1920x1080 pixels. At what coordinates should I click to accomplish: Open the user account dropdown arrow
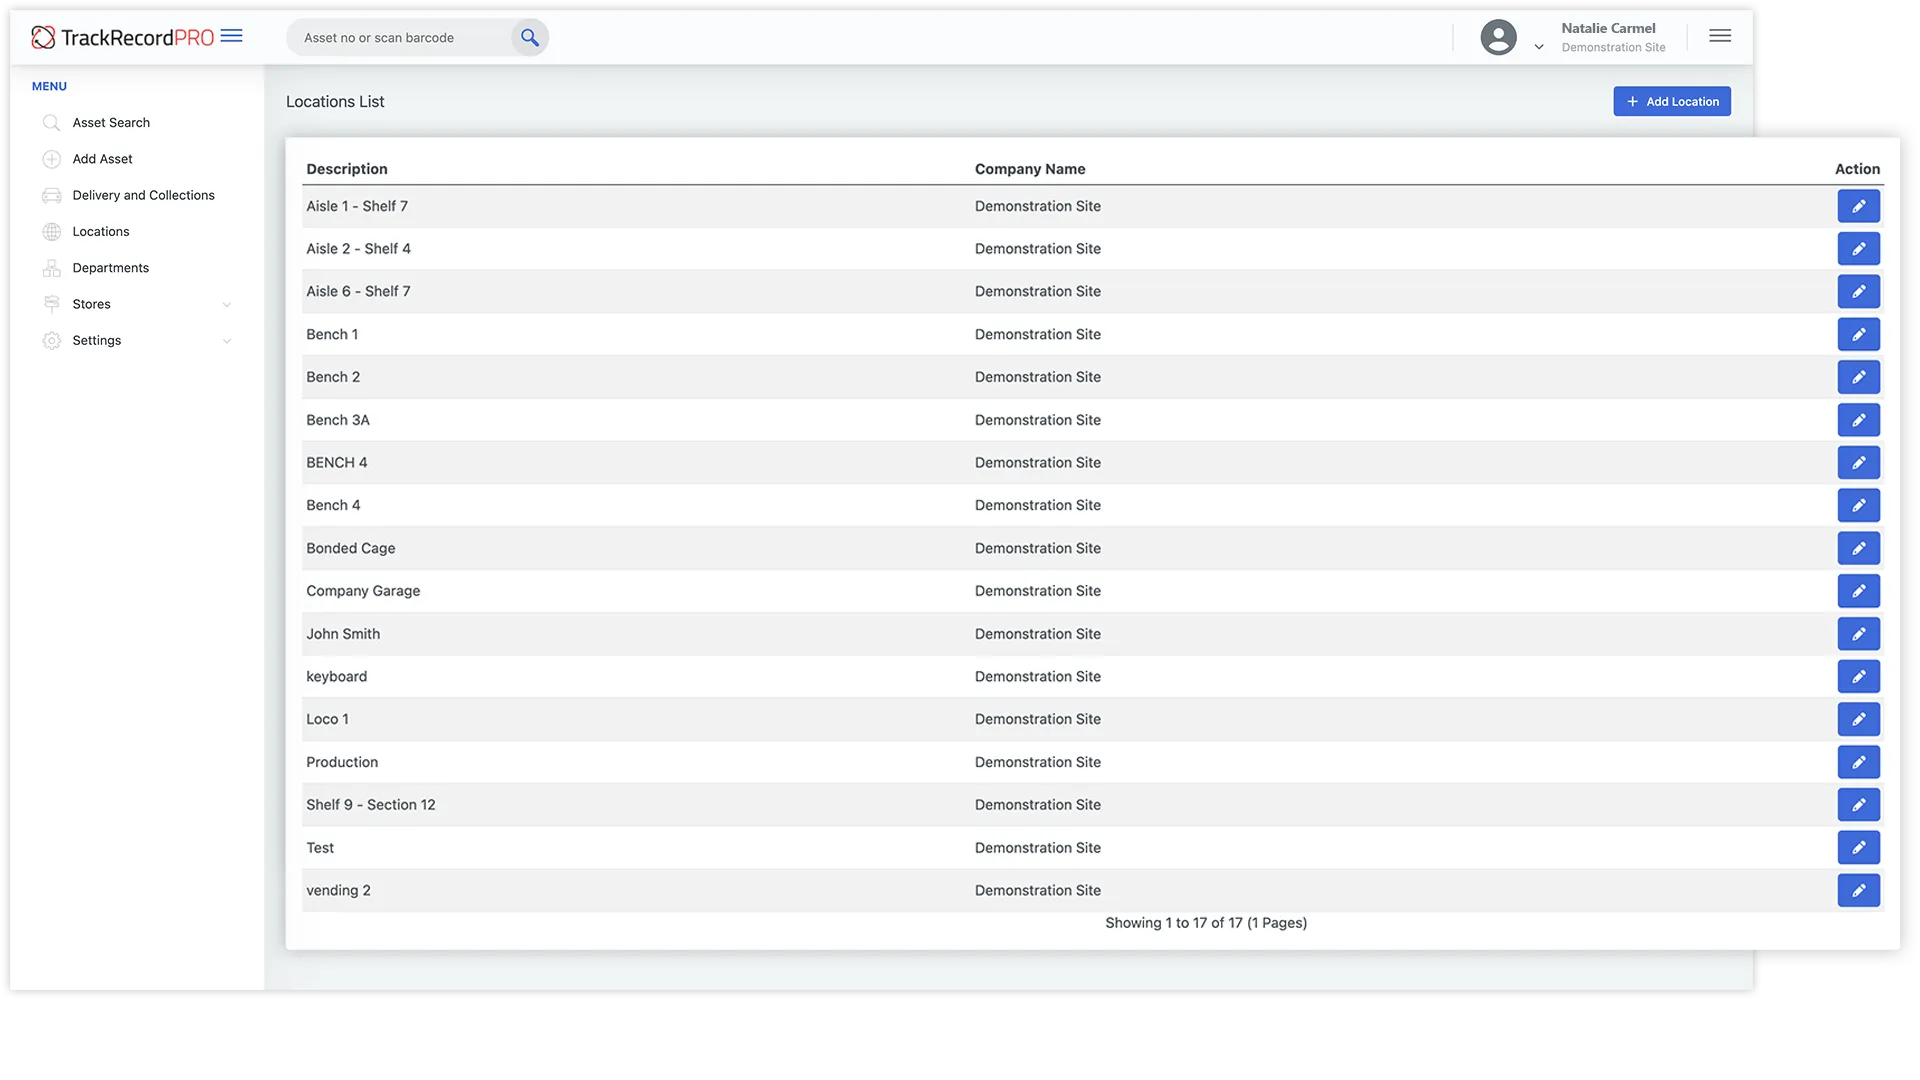click(x=1539, y=47)
